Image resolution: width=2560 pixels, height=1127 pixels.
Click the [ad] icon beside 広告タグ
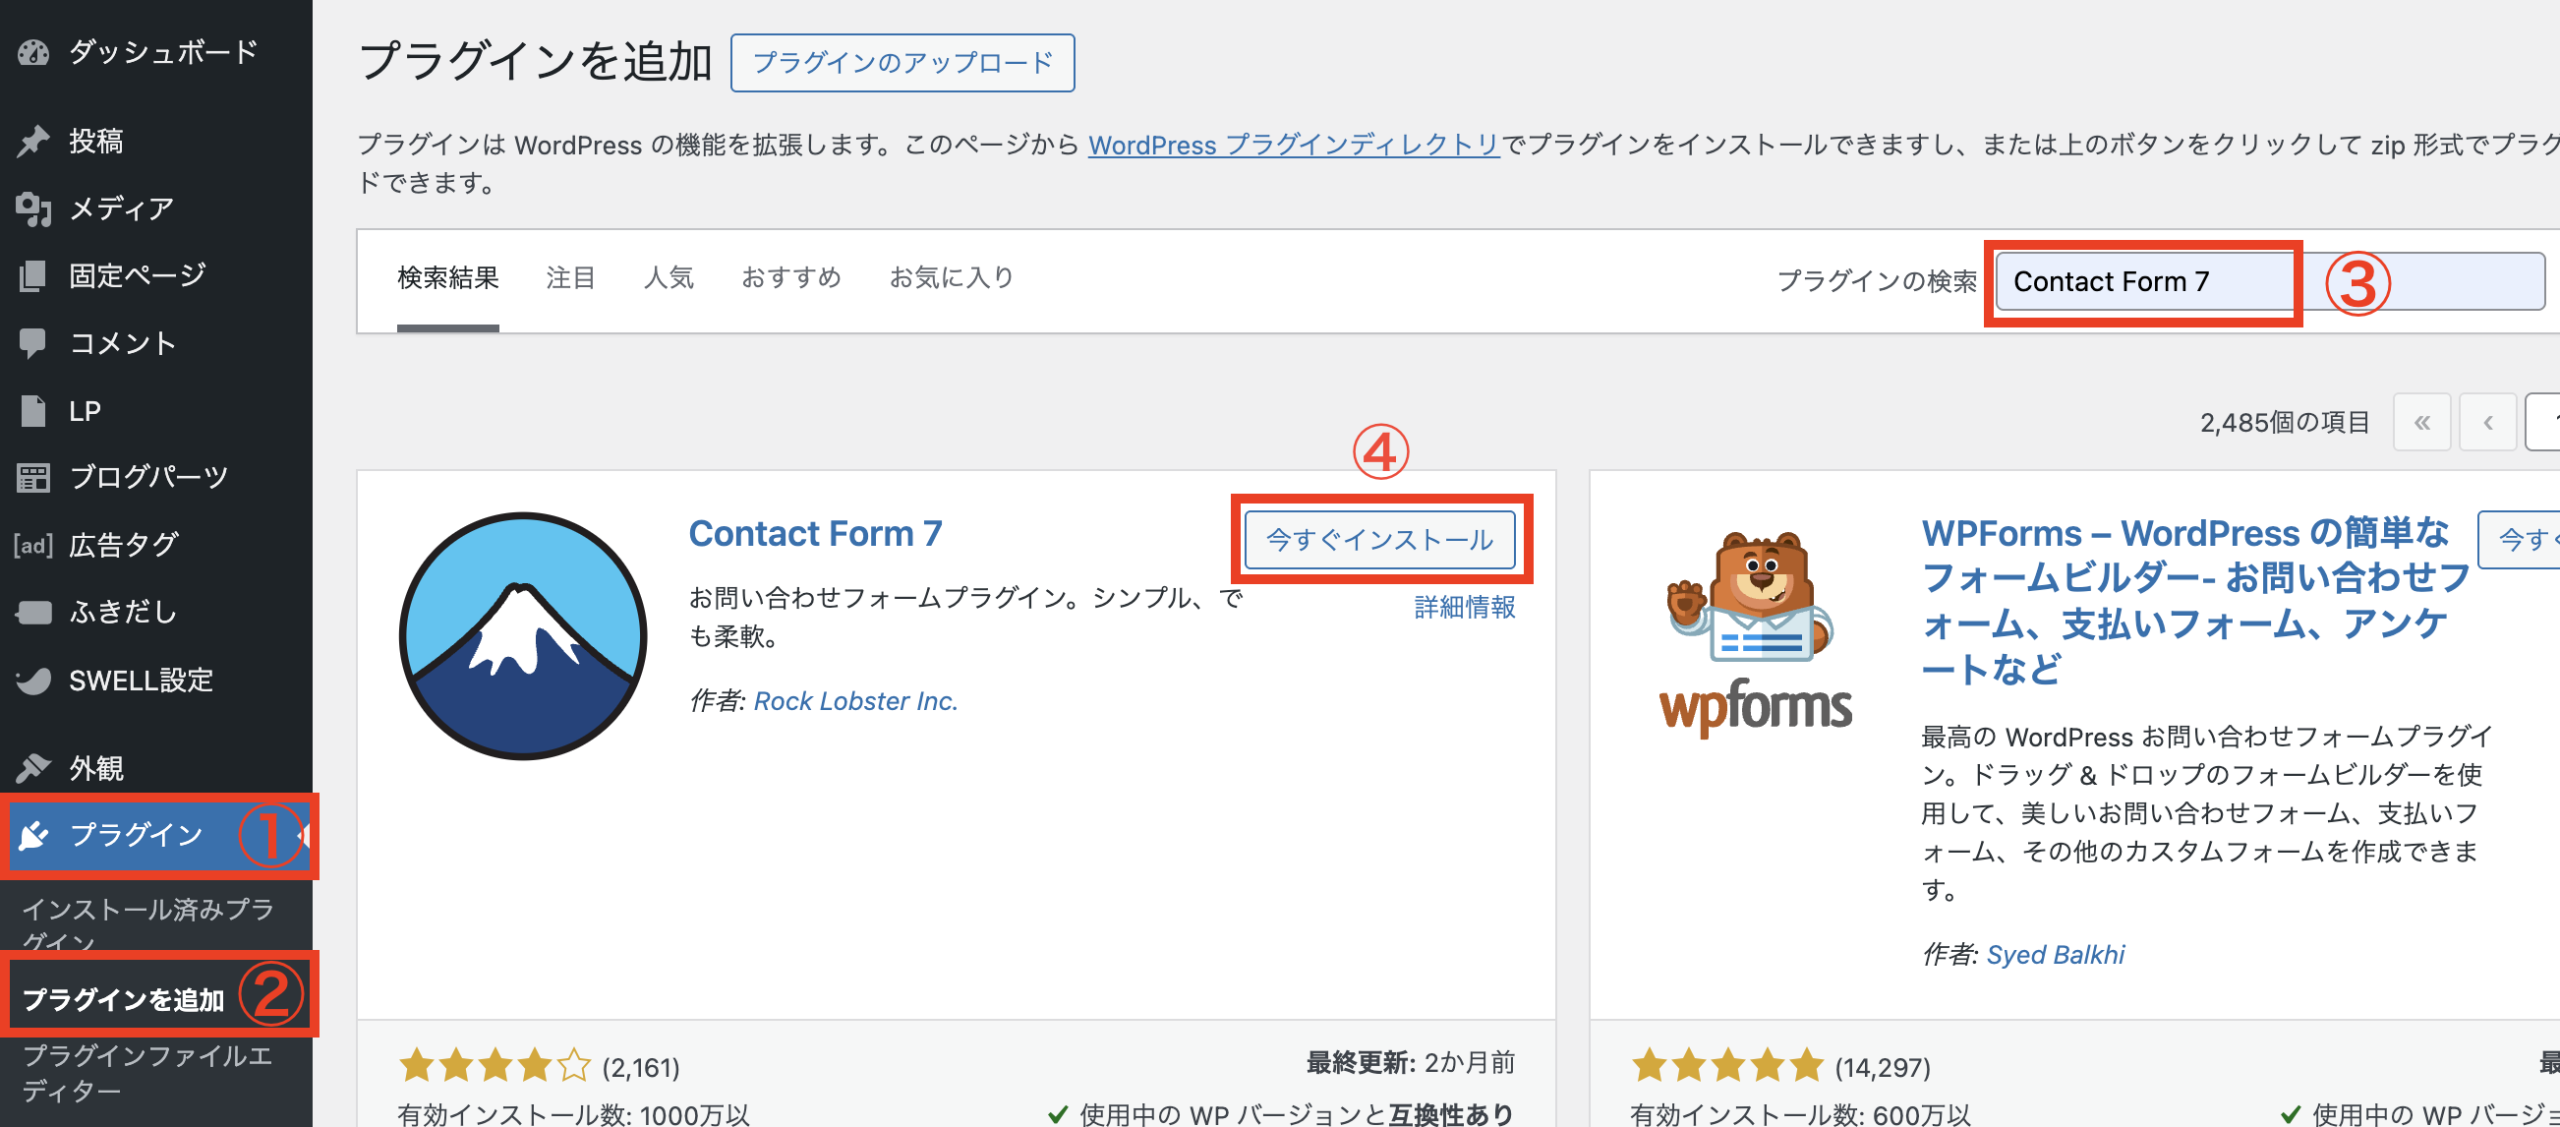pyautogui.click(x=33, y=545)
